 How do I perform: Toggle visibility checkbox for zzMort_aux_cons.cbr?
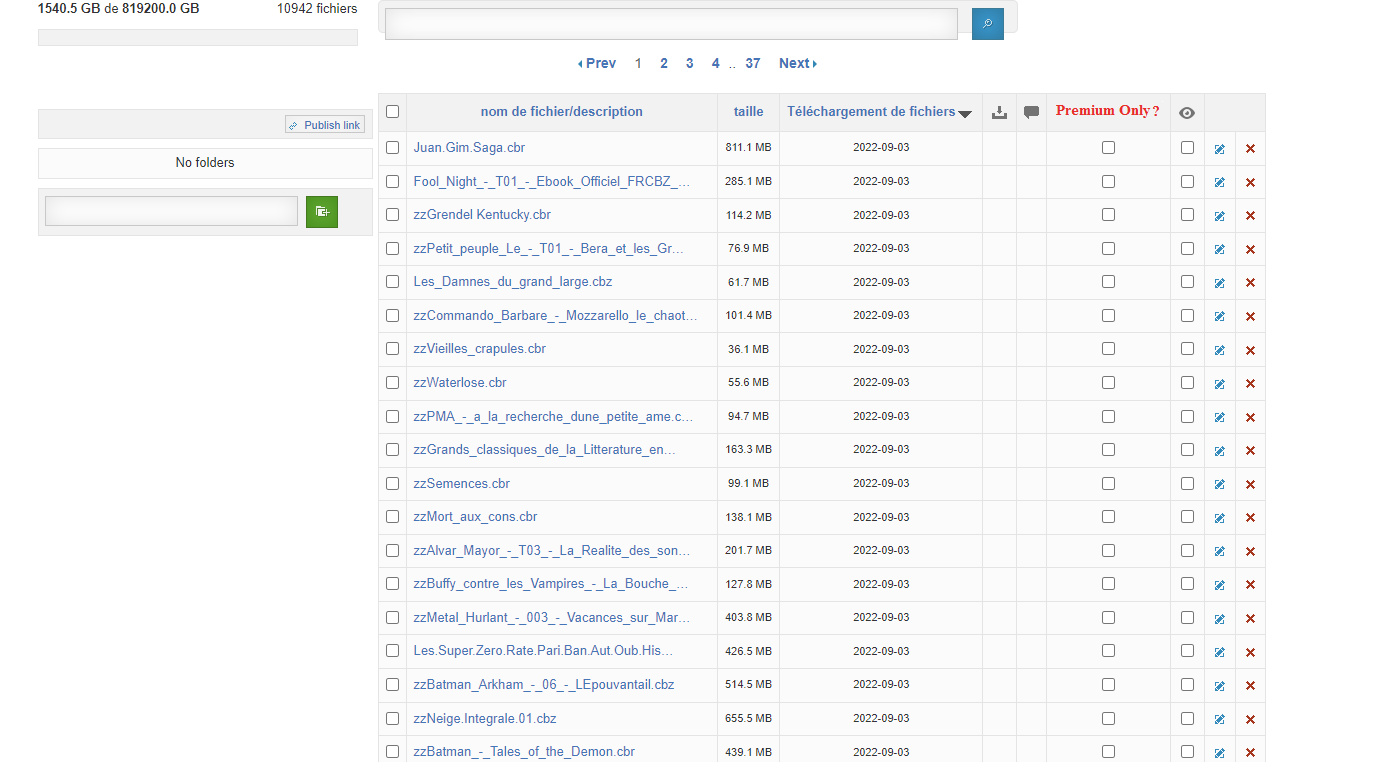1187,516
